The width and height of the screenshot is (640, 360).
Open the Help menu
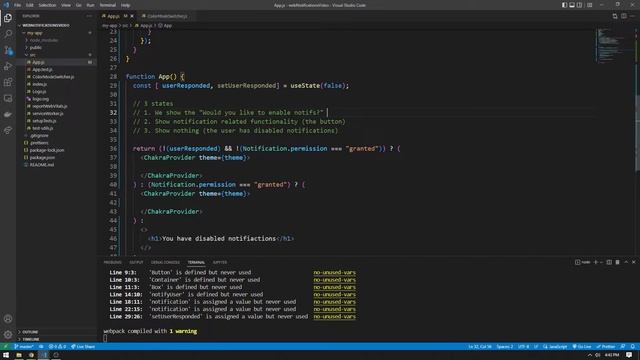pos(125,5)
